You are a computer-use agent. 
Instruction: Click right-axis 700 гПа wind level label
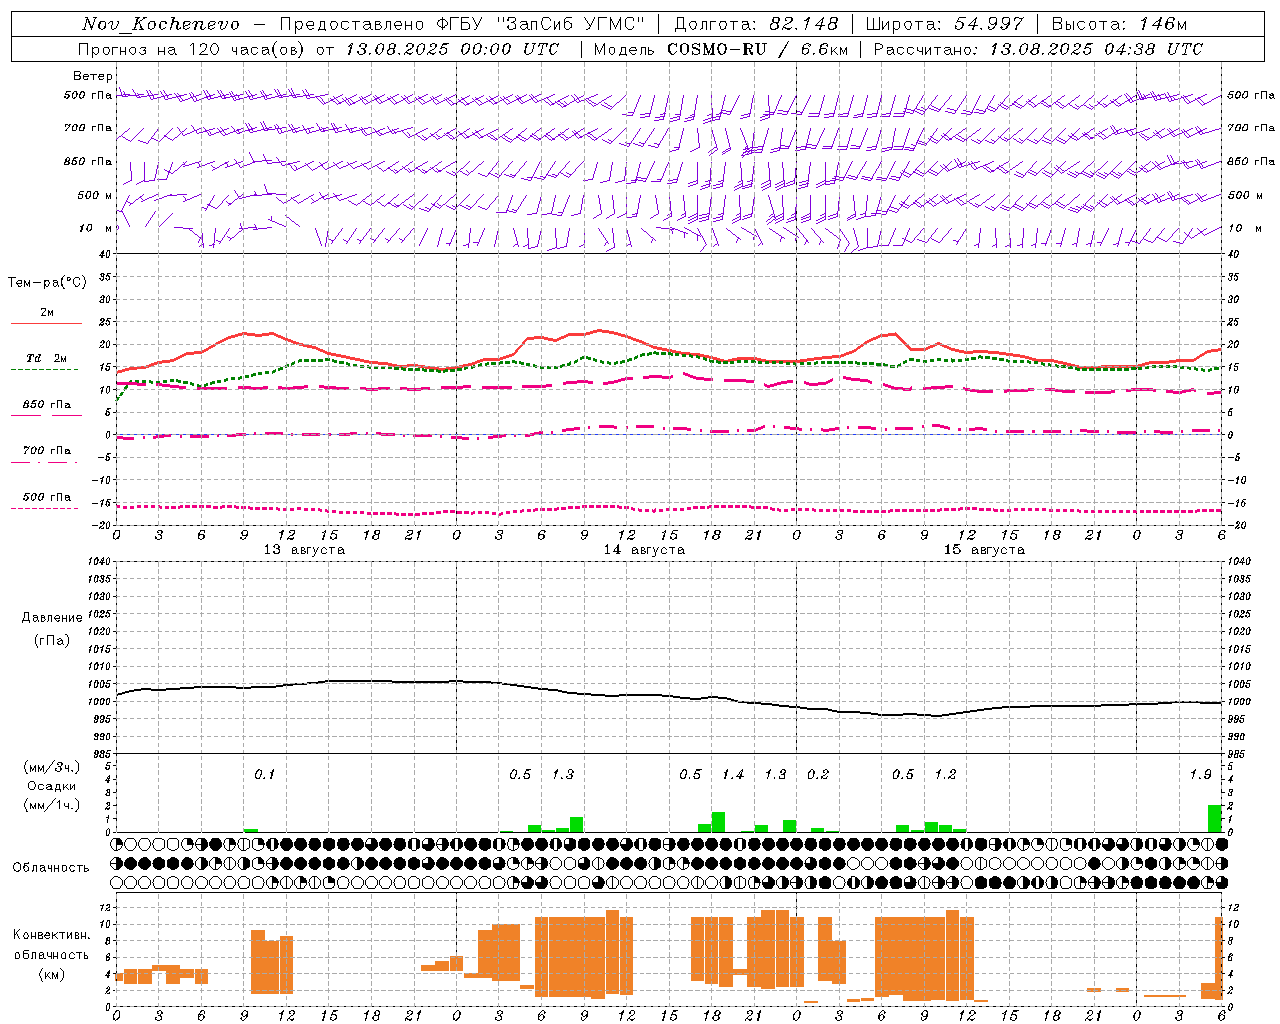1251,128
